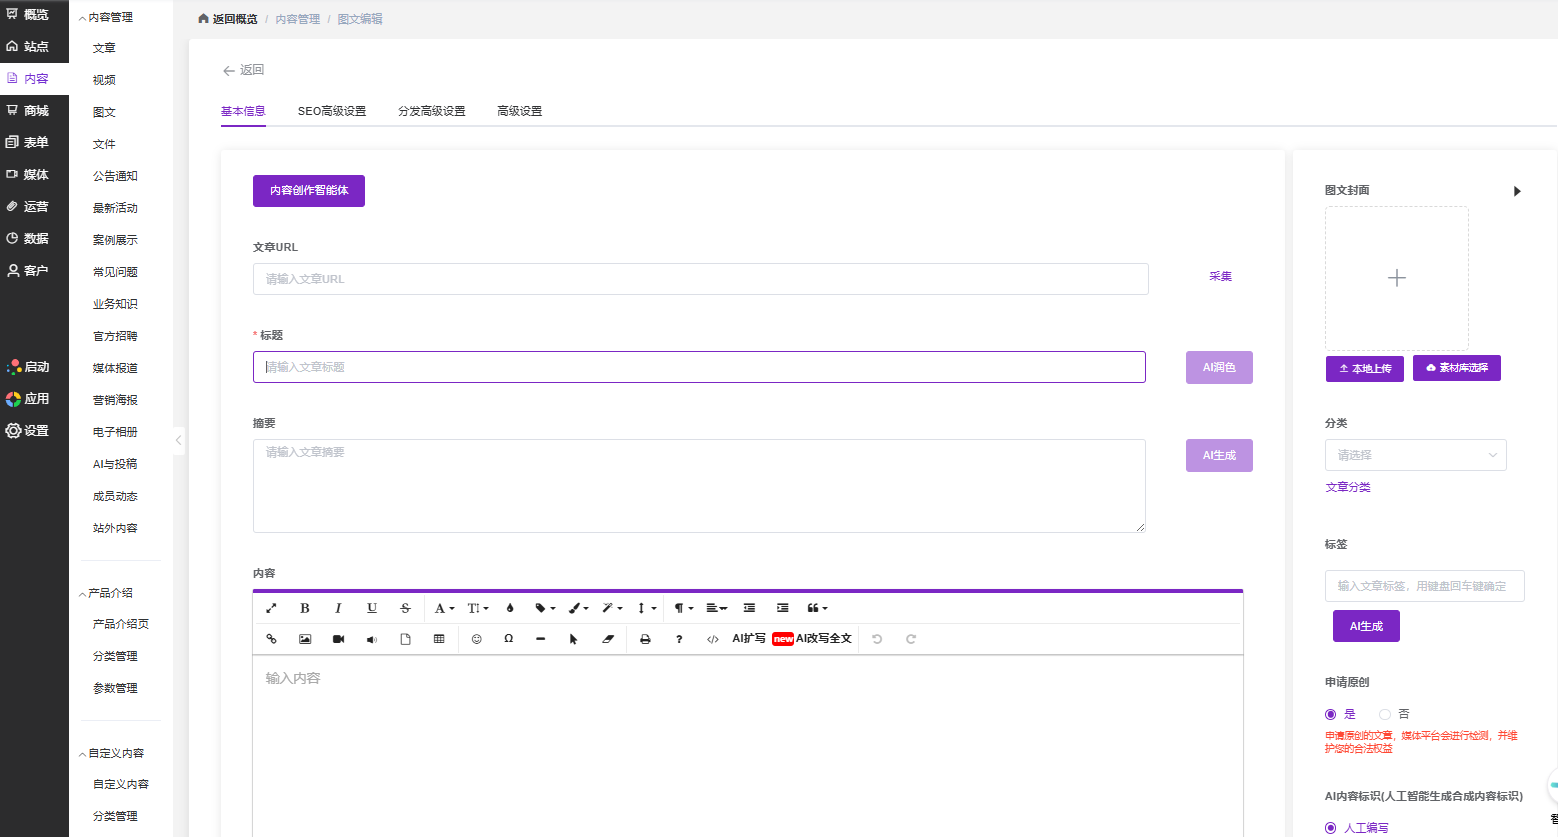Image resolution: width=1558 pixels, height=837 pixels.
Task: Open the quote dropdown in editor
Action: click(817, 608)
